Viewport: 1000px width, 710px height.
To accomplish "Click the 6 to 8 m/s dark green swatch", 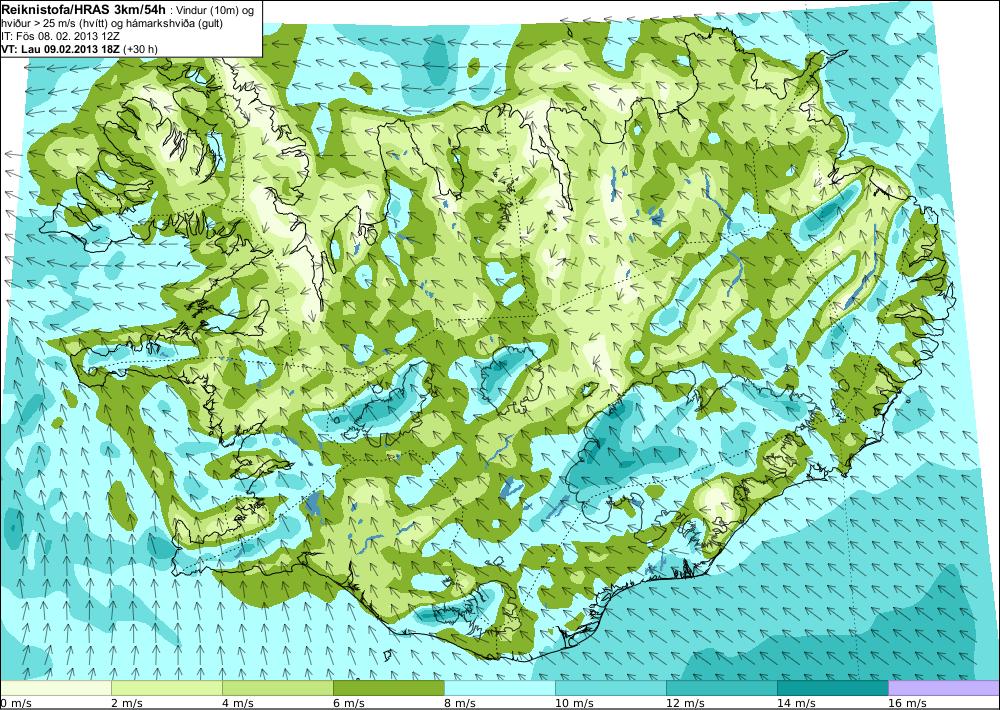I will coord(389,688).
